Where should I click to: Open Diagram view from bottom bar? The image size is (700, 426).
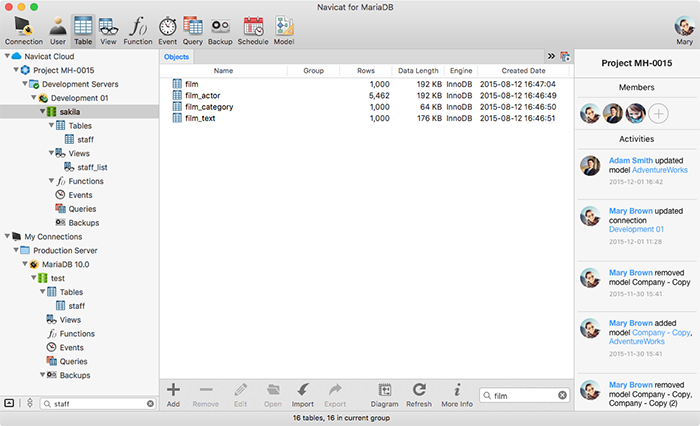384,395
